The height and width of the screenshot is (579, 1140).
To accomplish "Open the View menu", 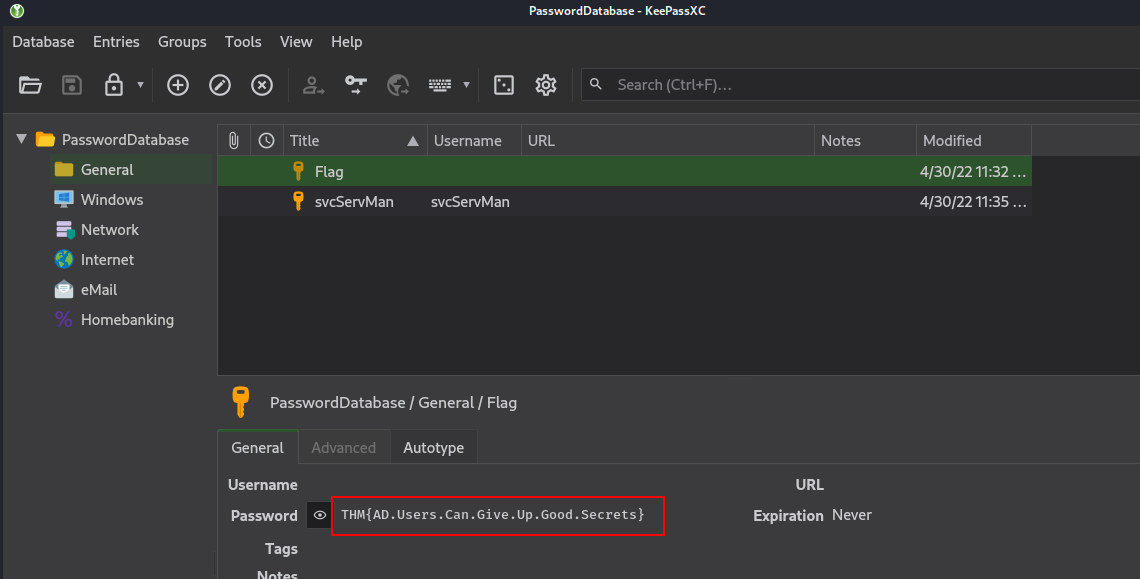I will click(x=296, y=42).
